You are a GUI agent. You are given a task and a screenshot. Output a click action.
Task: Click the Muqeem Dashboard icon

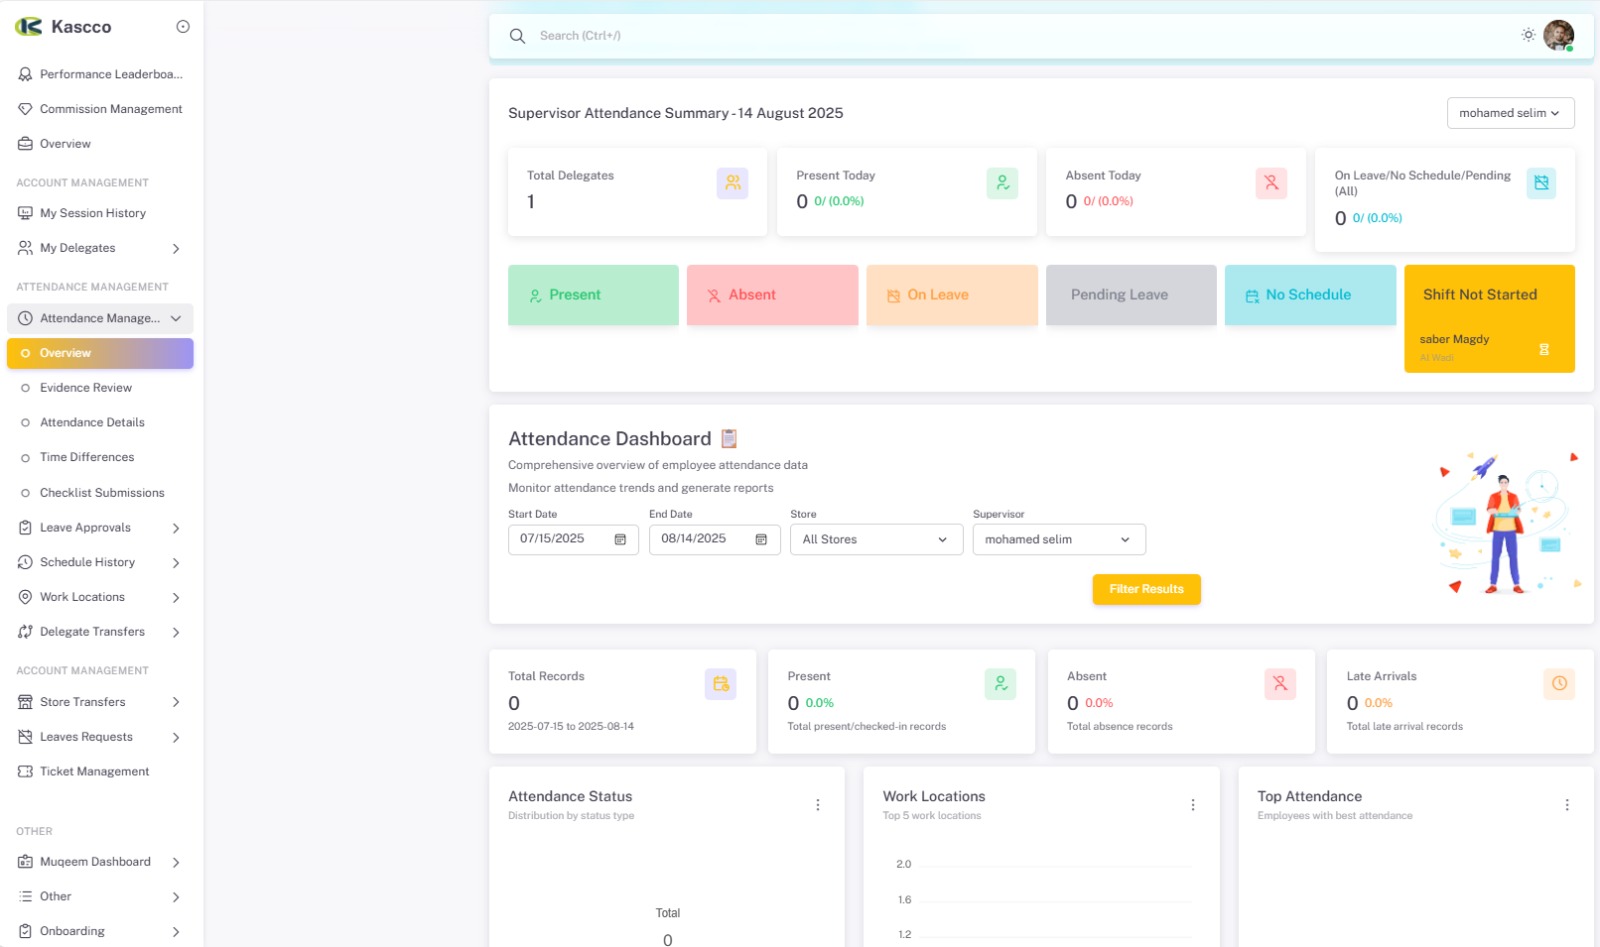click(25, 861)
